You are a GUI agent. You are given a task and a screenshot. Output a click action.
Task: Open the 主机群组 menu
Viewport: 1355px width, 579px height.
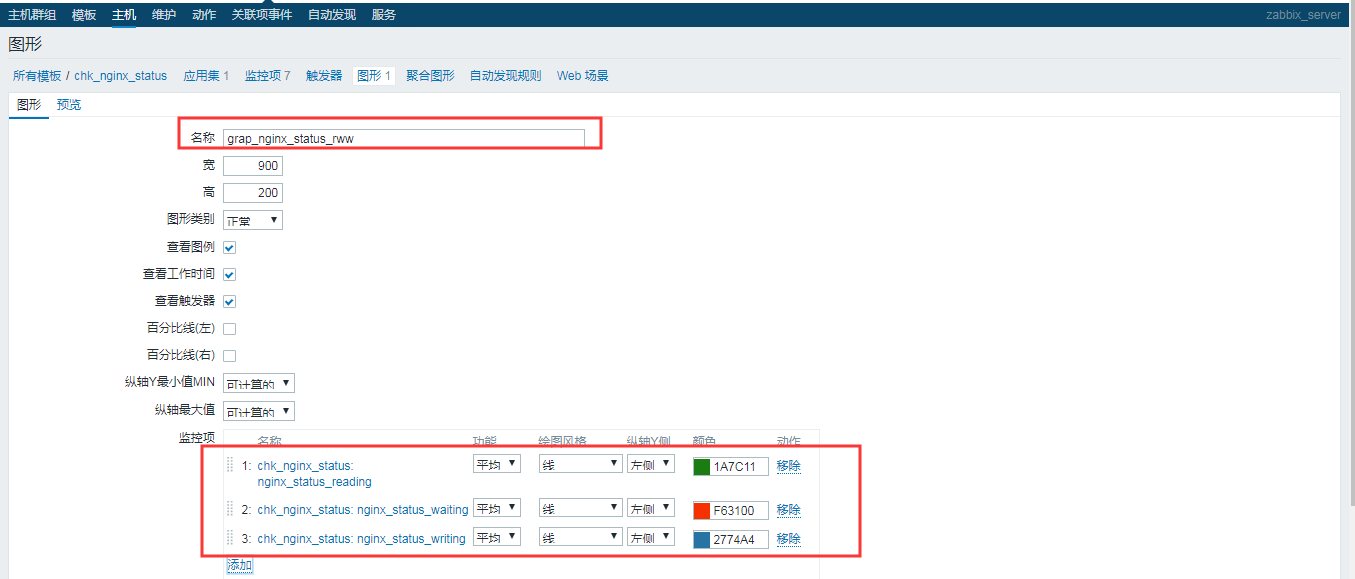[32, 15]
